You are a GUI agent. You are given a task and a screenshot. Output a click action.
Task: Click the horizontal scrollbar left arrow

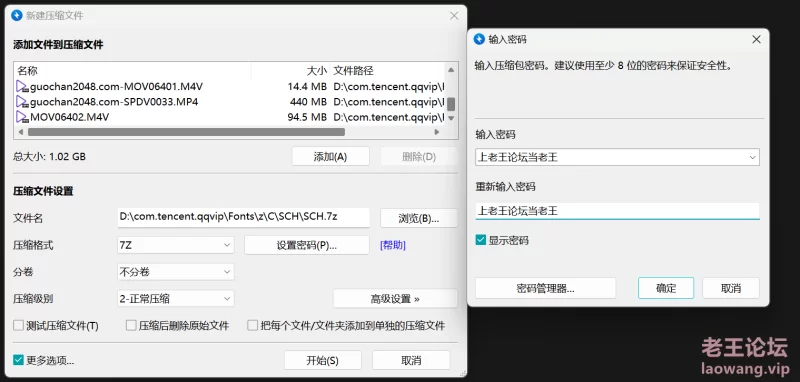(x=21, y=132)
